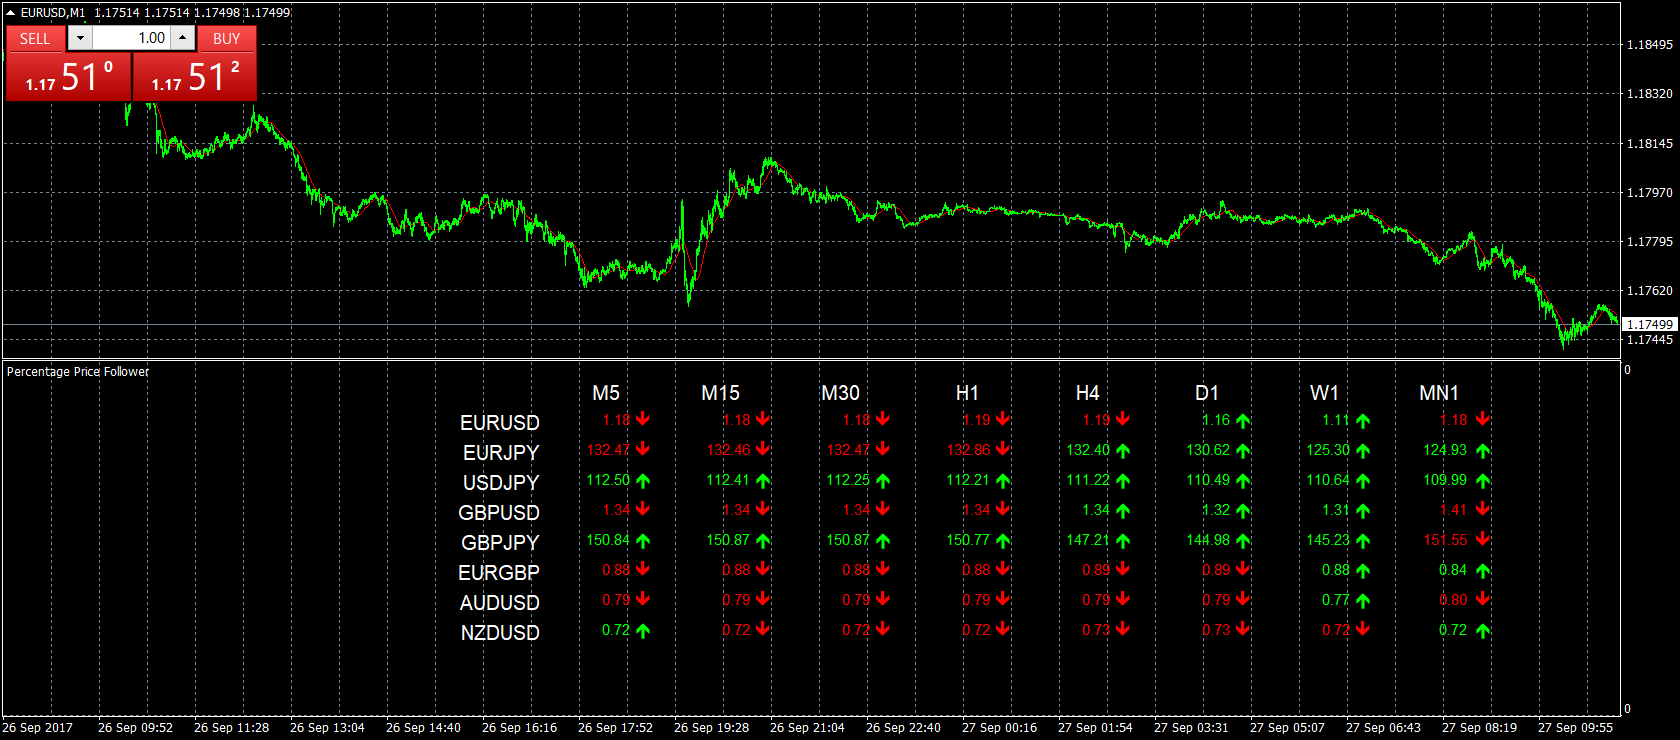Click the EURGBP row label

tap(499, 573)
